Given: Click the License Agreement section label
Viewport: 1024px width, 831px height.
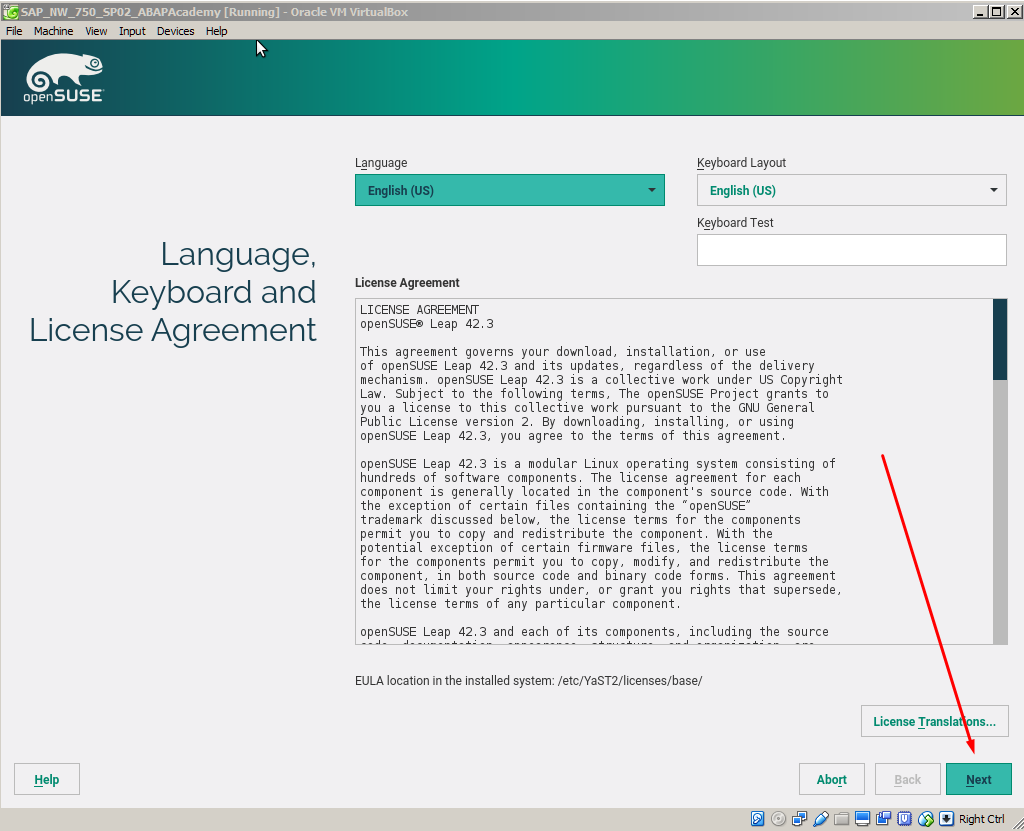Looking at the screenshot, I should (x=407, y=283).
